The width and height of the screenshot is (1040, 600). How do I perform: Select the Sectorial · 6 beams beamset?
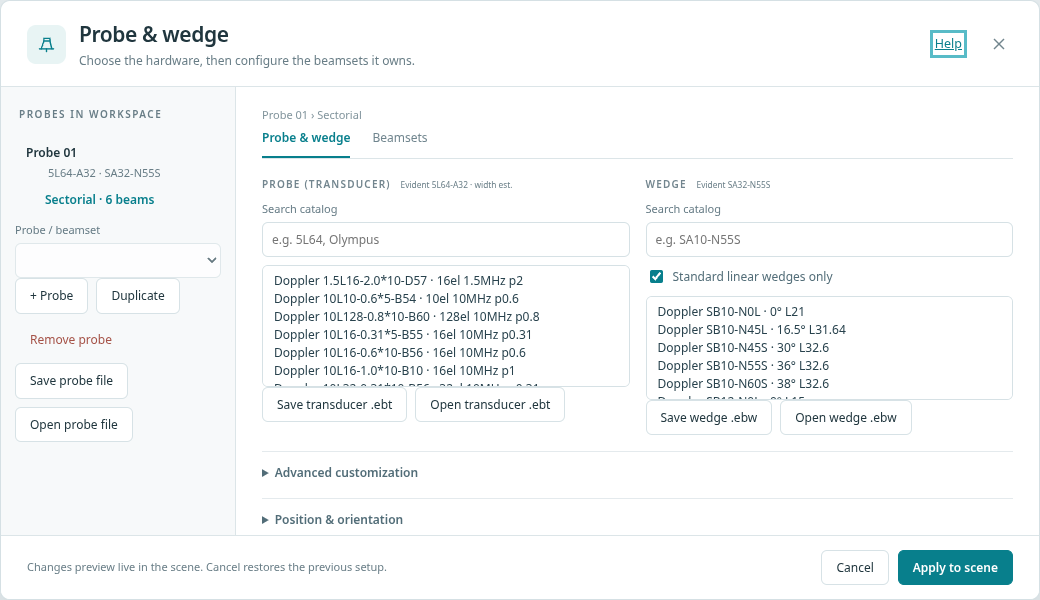point(99,200)
